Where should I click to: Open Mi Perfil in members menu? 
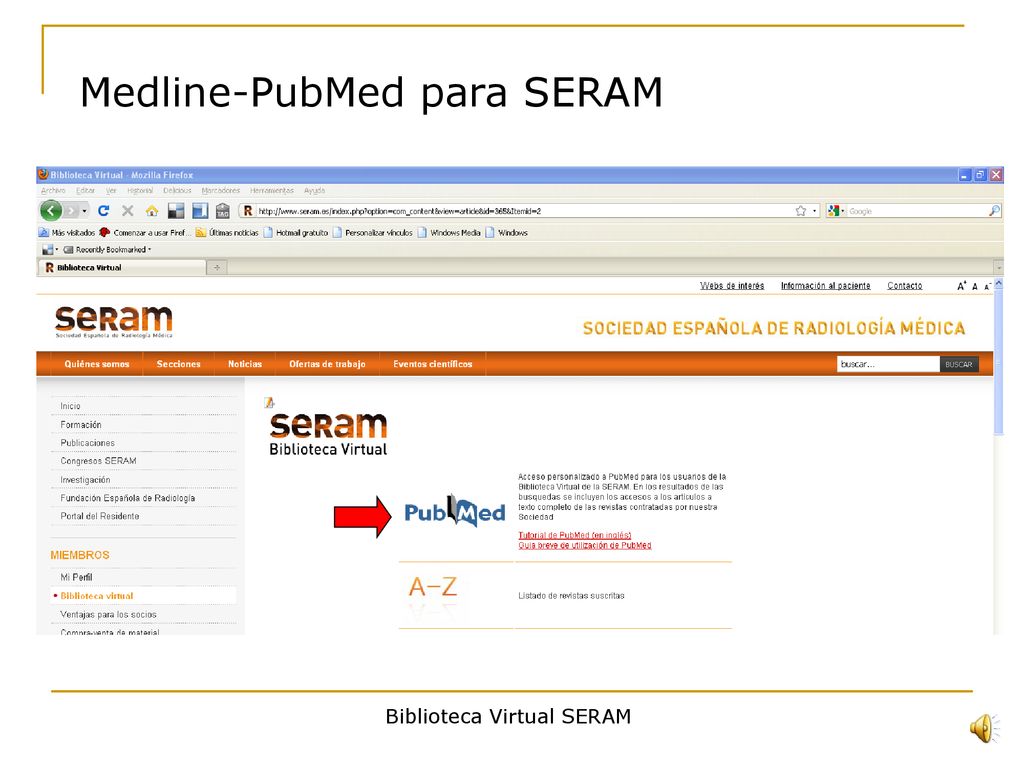[x=76, y=577]
